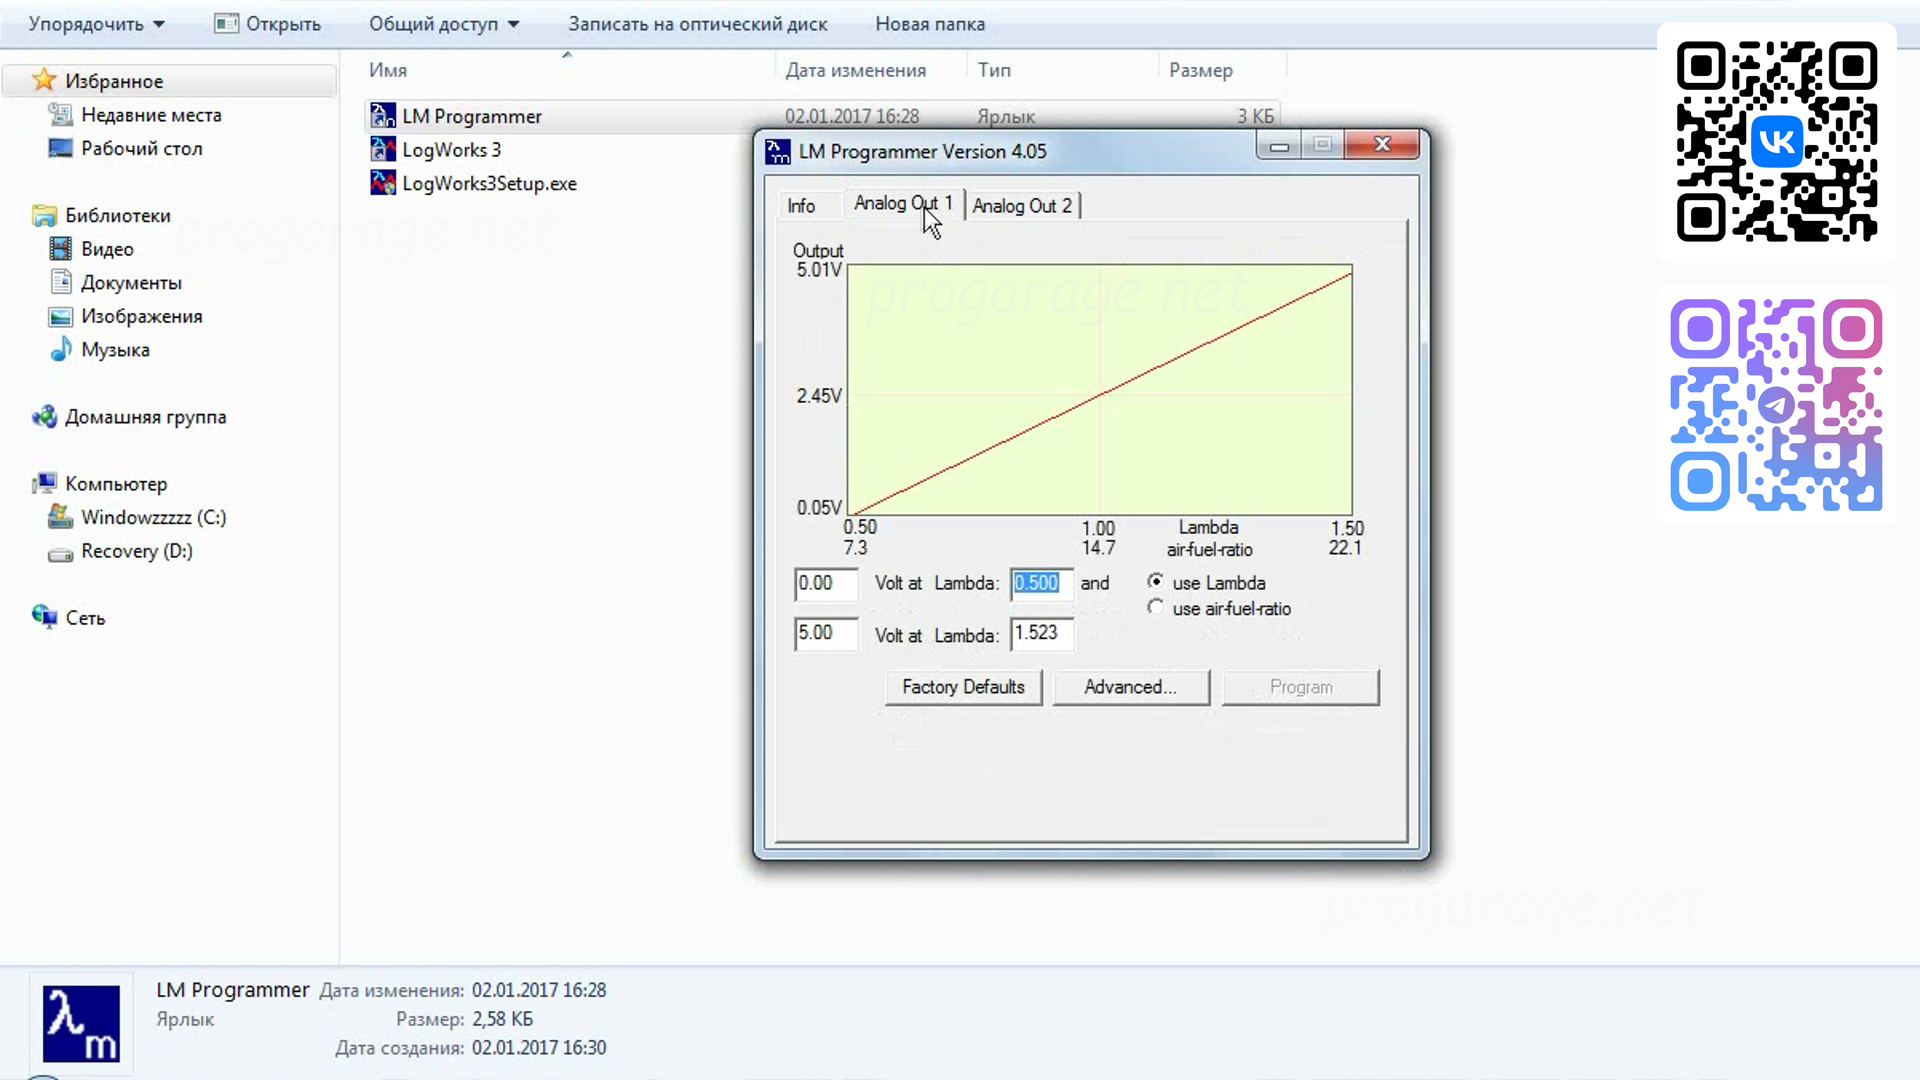Click the Favorites star icon in sidebar

coord(44,80)
